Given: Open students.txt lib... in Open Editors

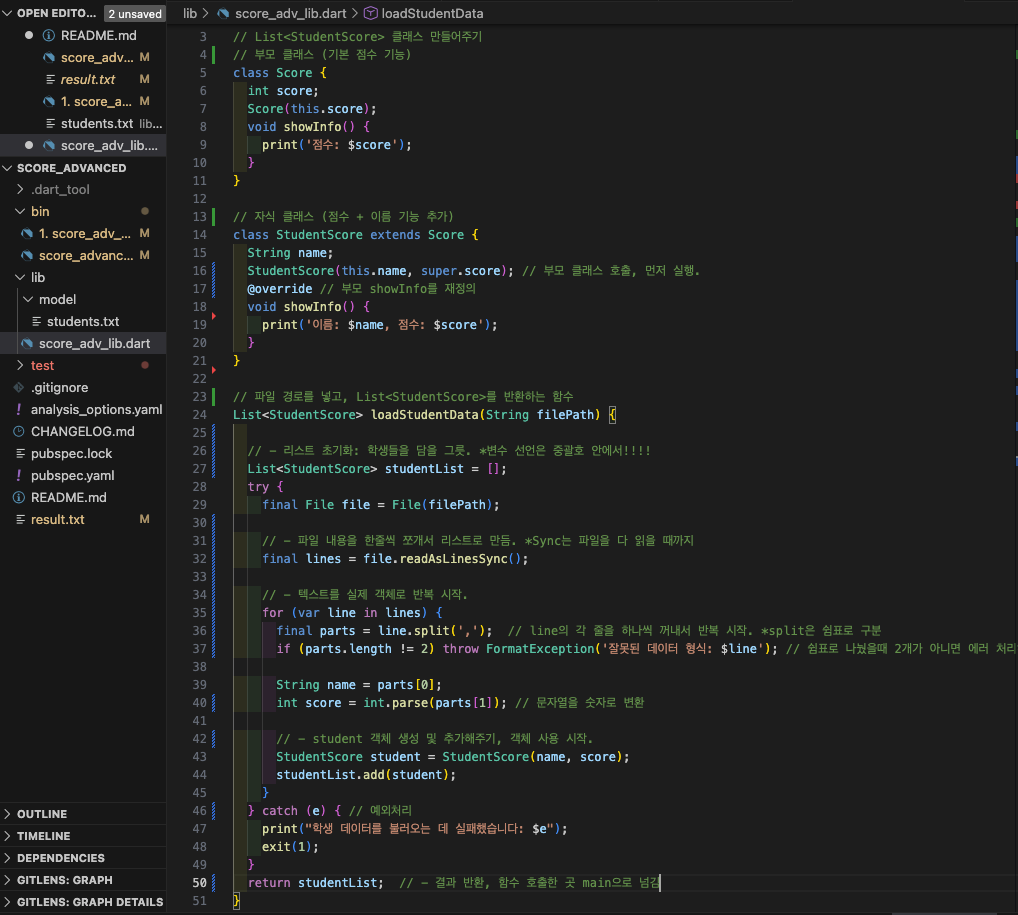Looking at the screenshot, I should coord(111,123).
